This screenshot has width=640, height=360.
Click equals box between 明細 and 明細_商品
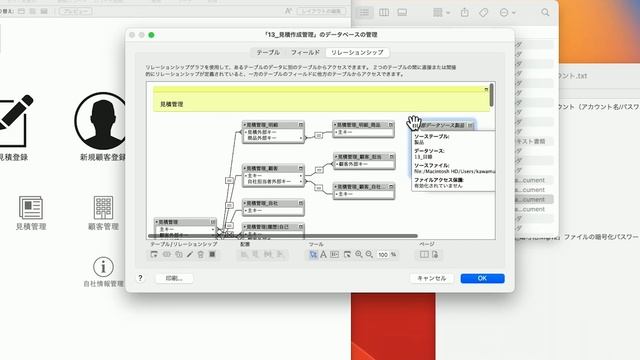[318, 136]
